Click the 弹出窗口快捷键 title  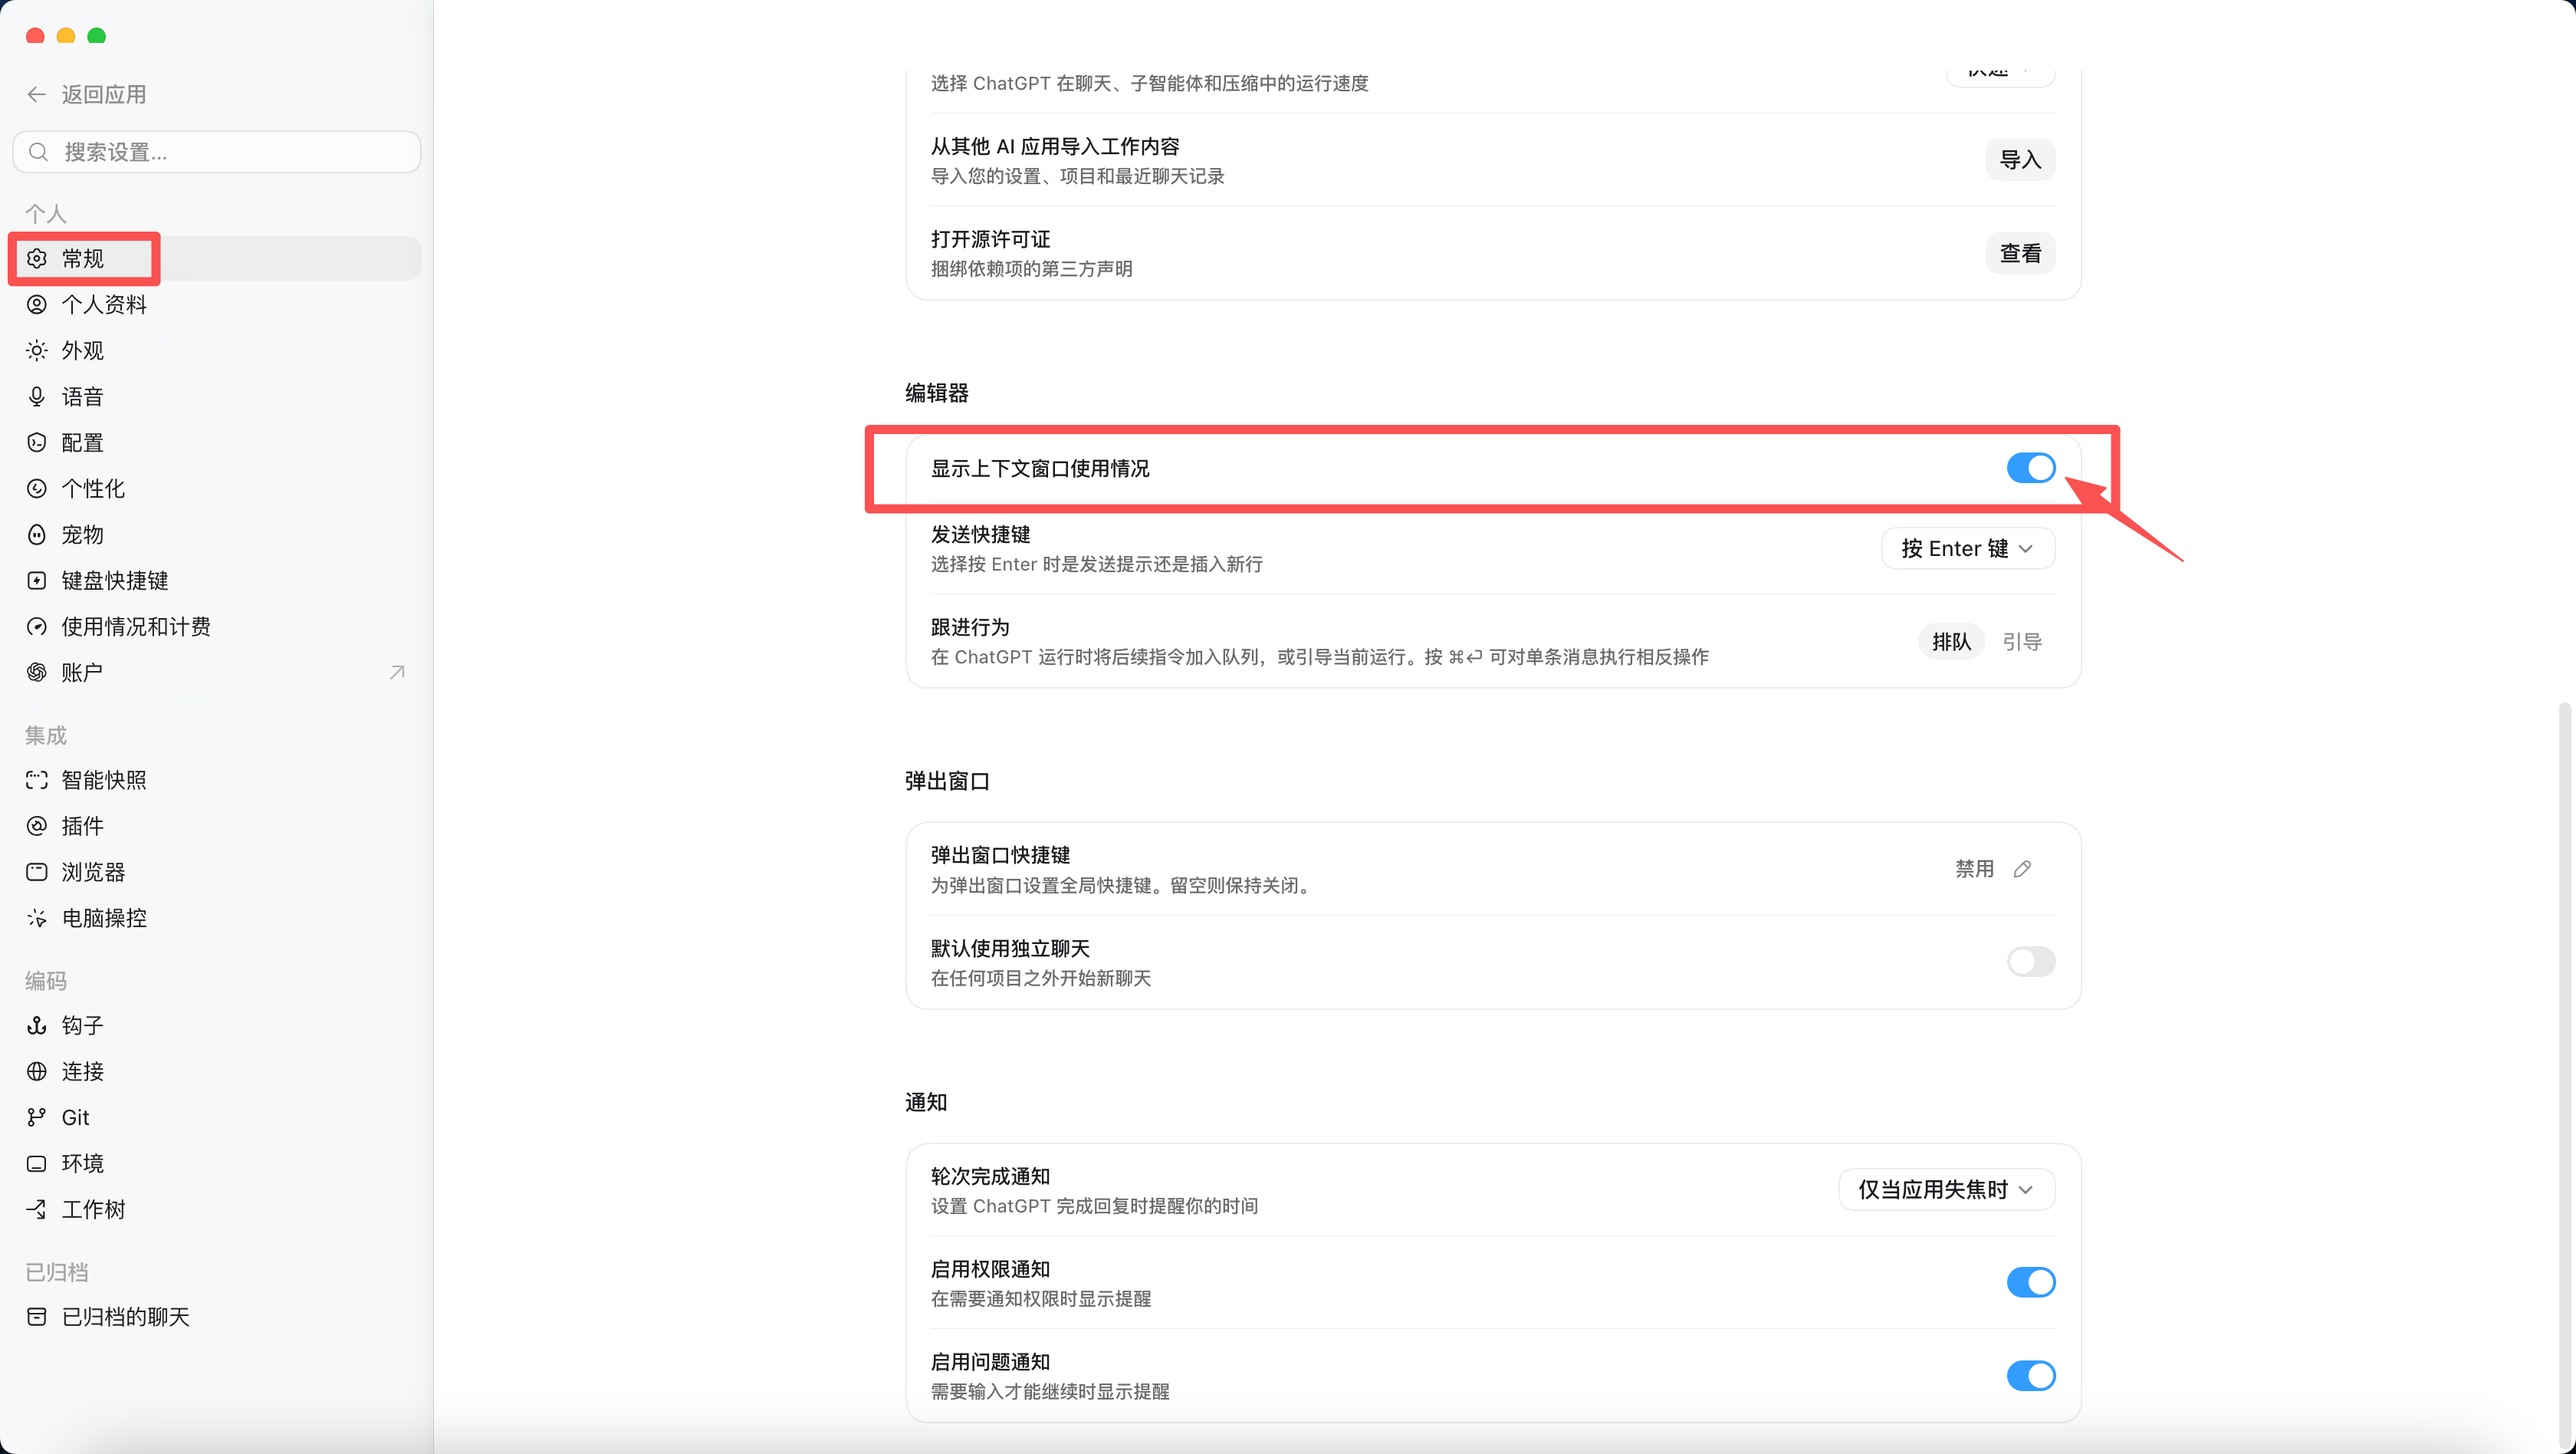click(1000, 855)
